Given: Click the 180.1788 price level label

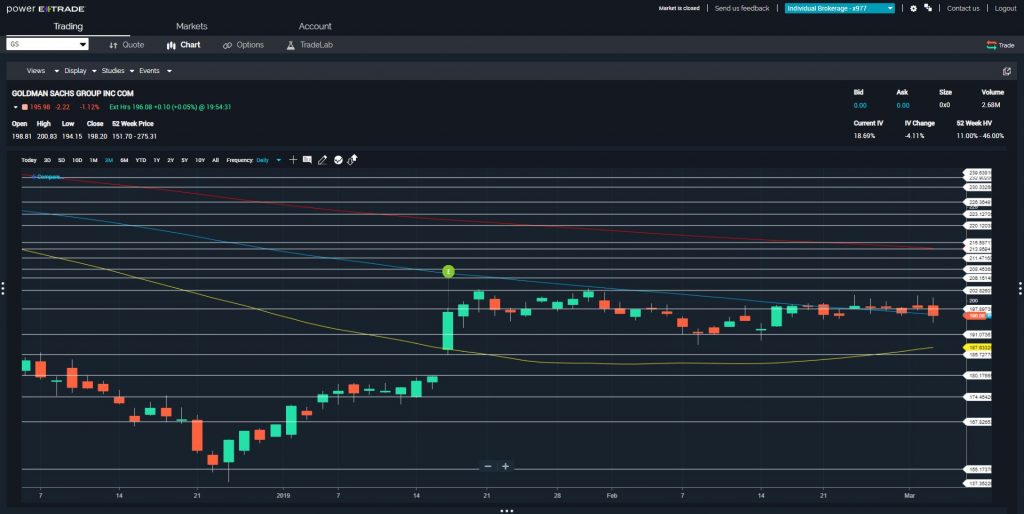Looking at the screenshot, I should tap(978, 376).
